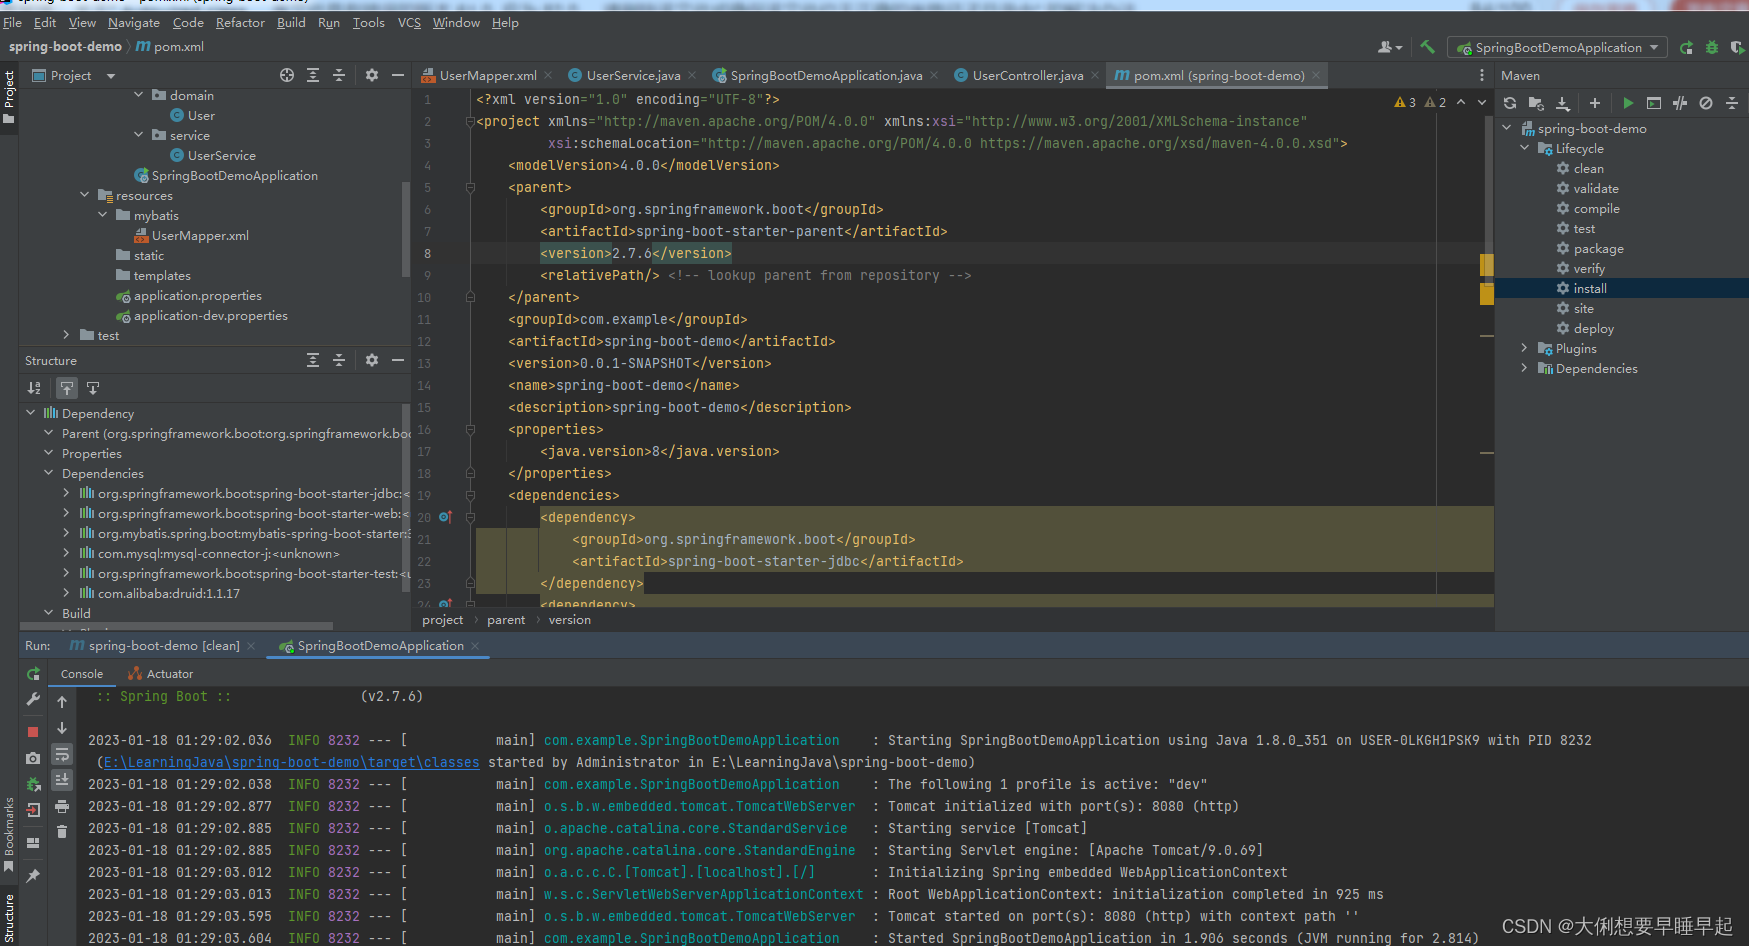Click the Debug bug icon in the top toolbar
This screenshot has height=946, width=1749.
(1712, 47)
